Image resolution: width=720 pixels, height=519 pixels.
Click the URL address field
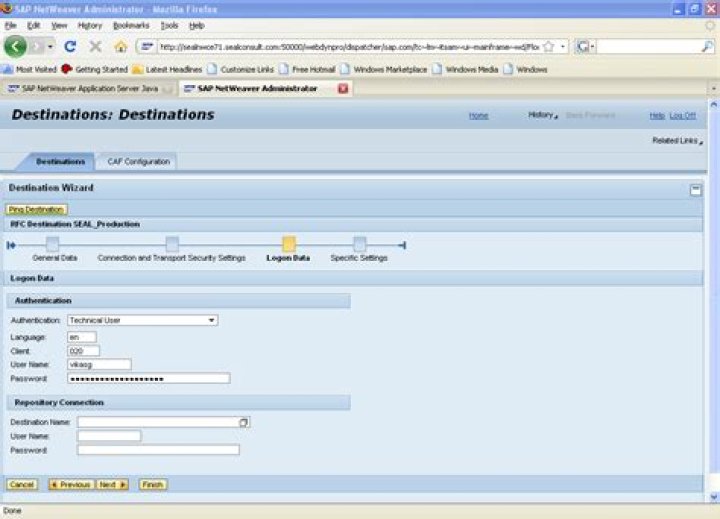349,46
